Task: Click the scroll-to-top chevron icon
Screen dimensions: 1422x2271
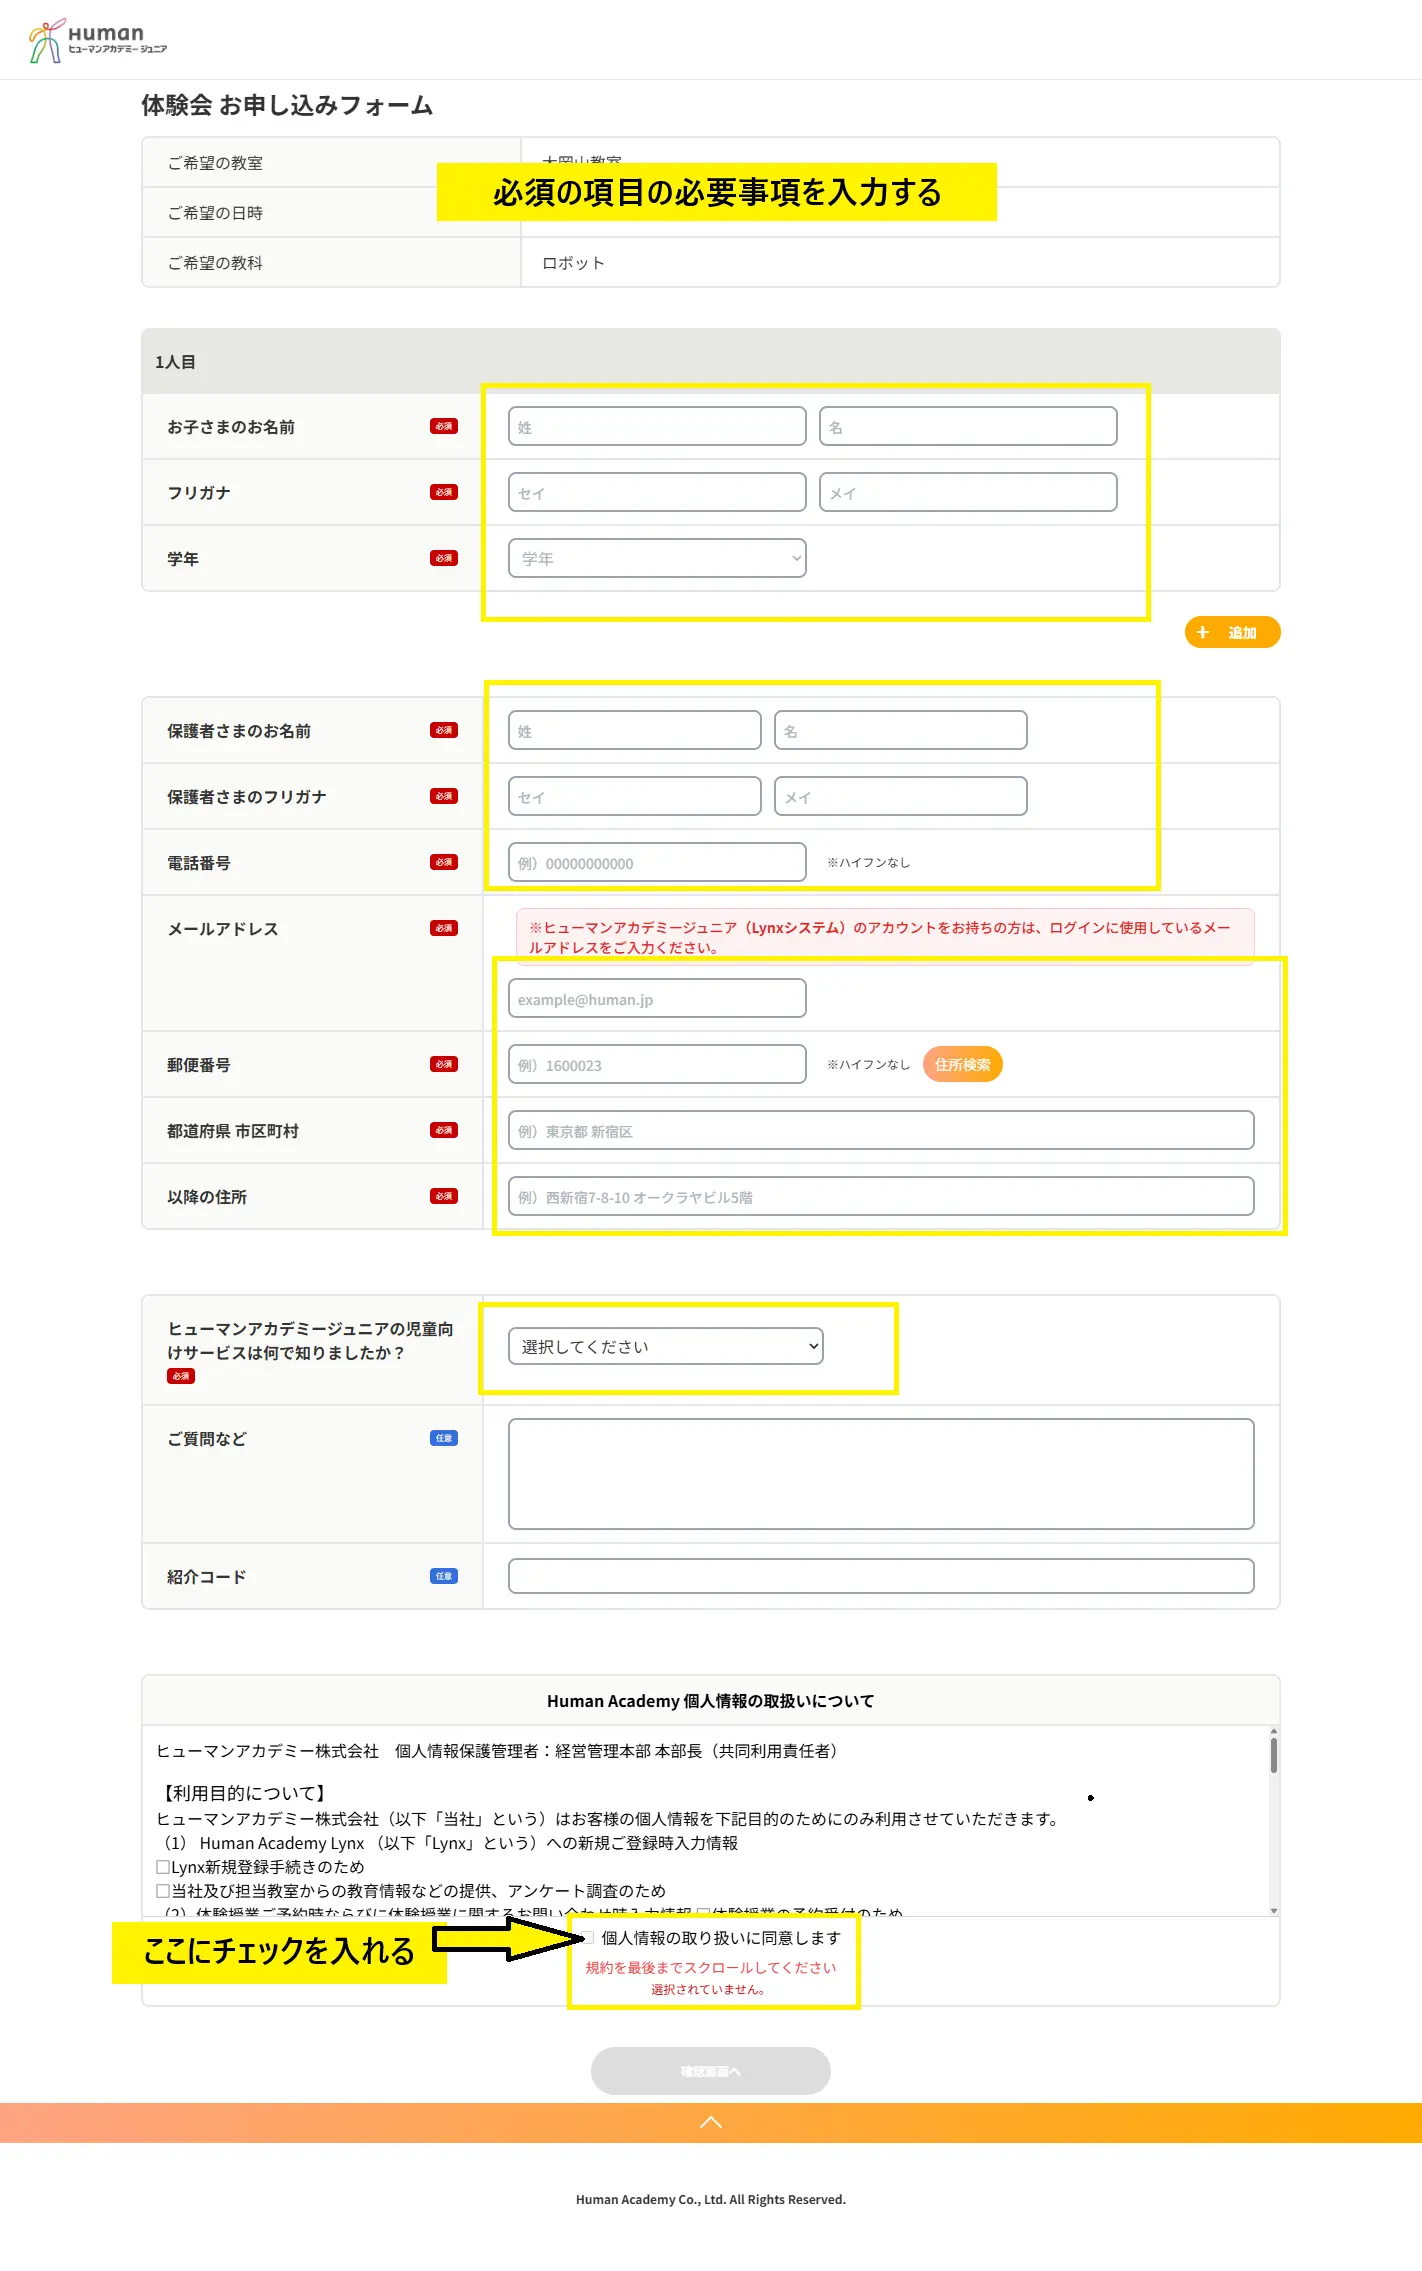Action: coord(710,2122)
